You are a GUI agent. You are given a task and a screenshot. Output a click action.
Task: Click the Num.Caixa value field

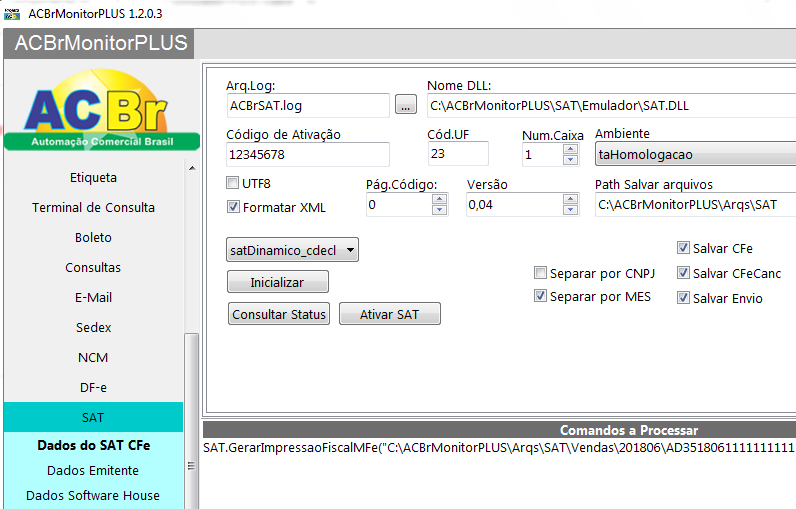[x=543, y=154]
